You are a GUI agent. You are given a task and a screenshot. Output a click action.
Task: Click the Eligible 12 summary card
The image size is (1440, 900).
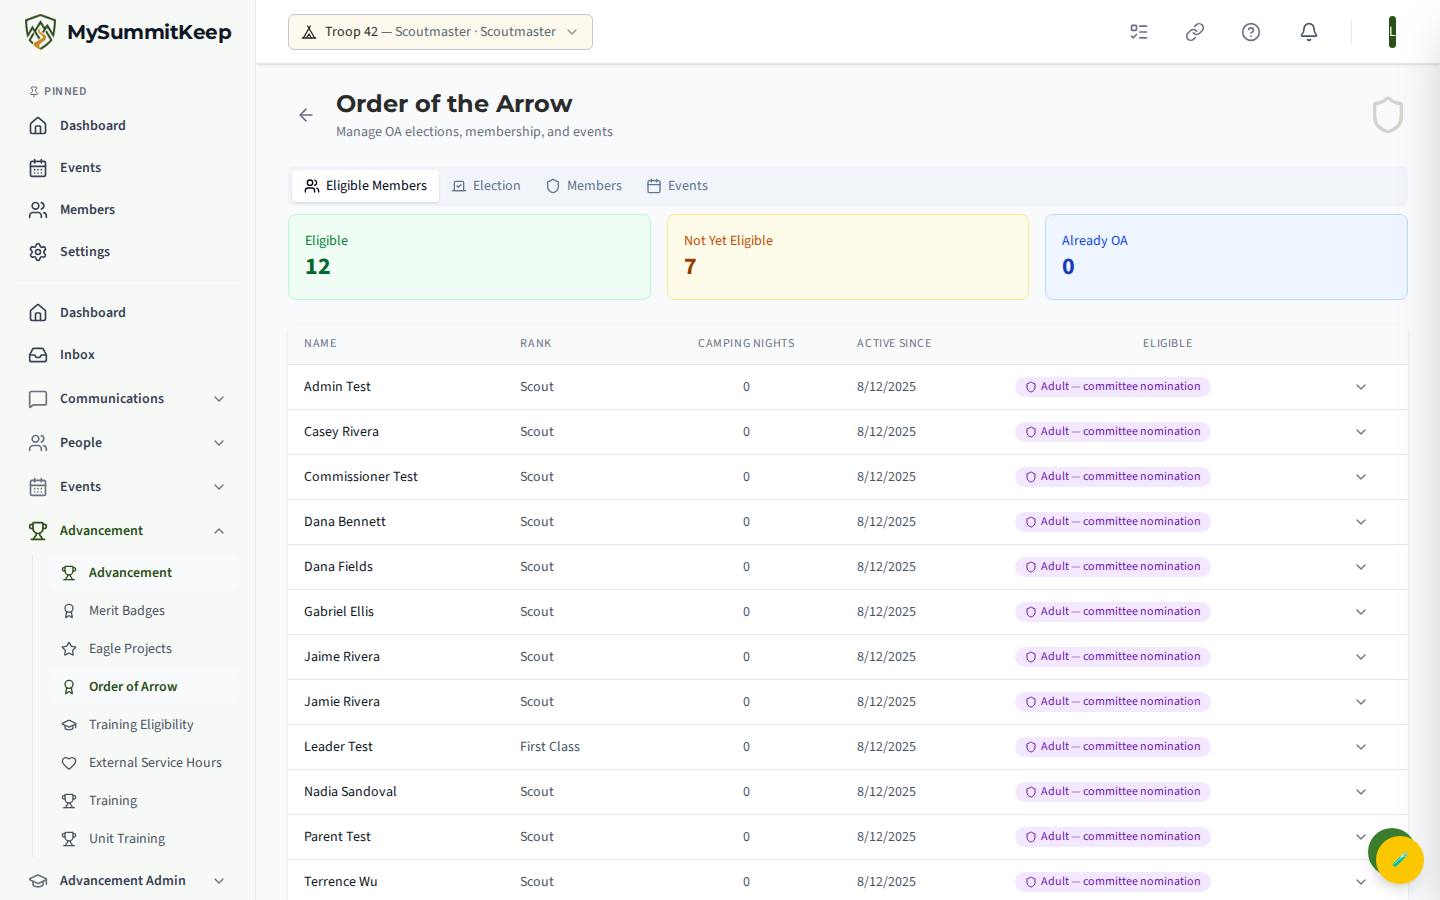pos(469,257)
